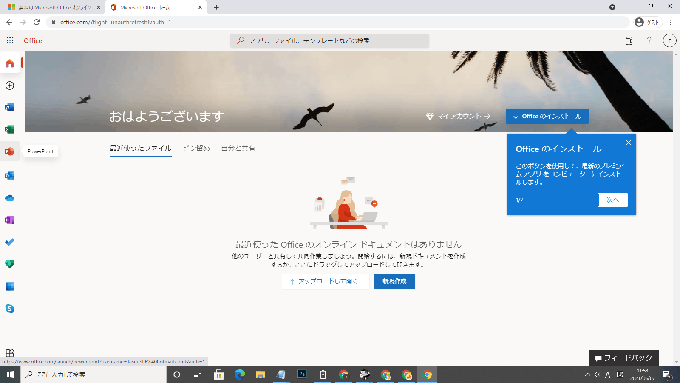The image size is (680, 383).
Task: Click the Office logo text in header
Action: coord(33,40)
